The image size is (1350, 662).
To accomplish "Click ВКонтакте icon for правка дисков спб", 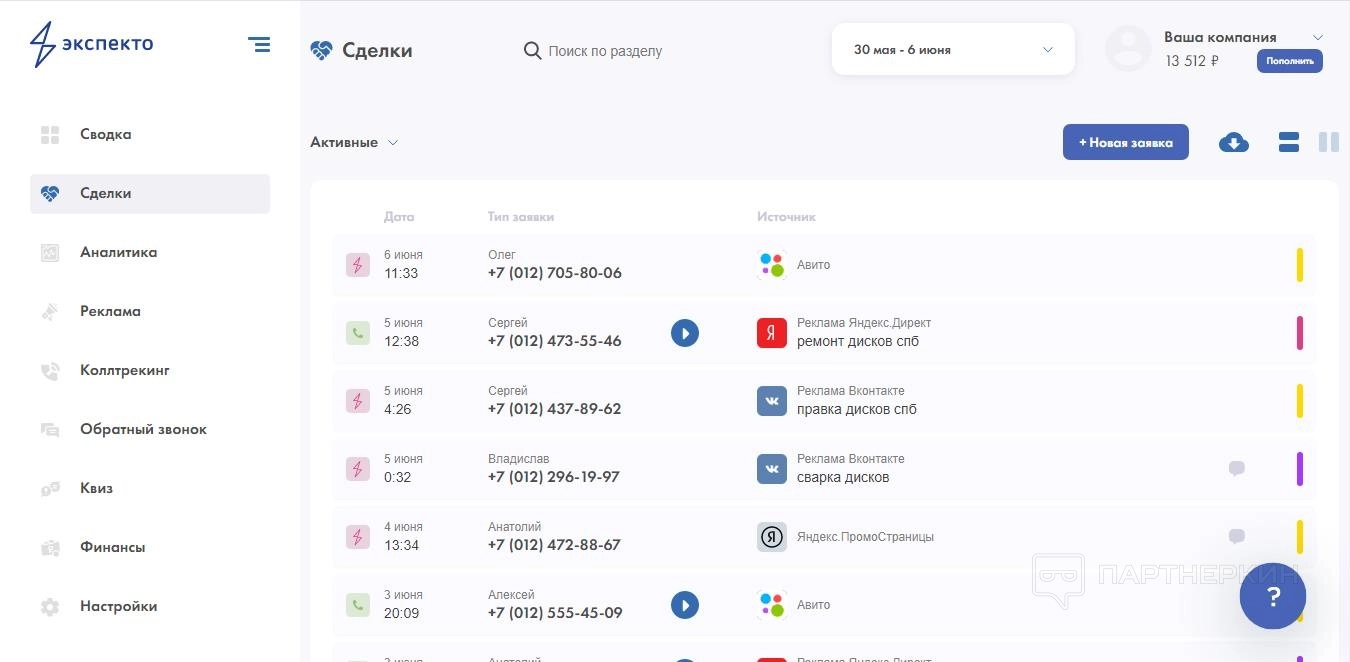I will (x=772, y=401).
